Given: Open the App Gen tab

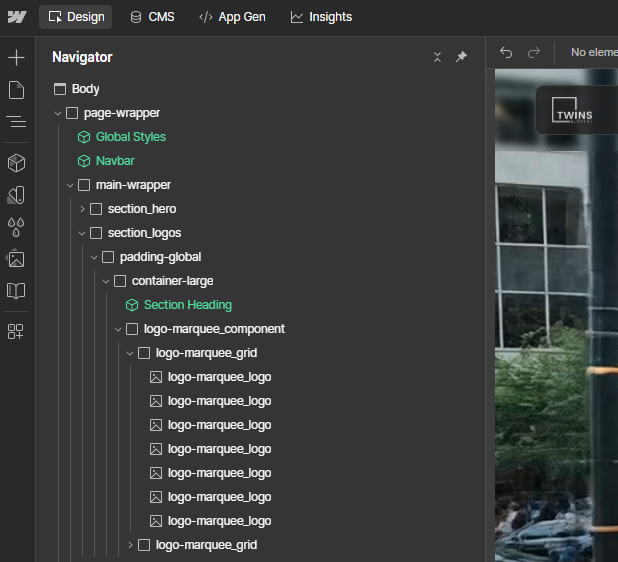Looking at the screenshot, I should [233, 17].
